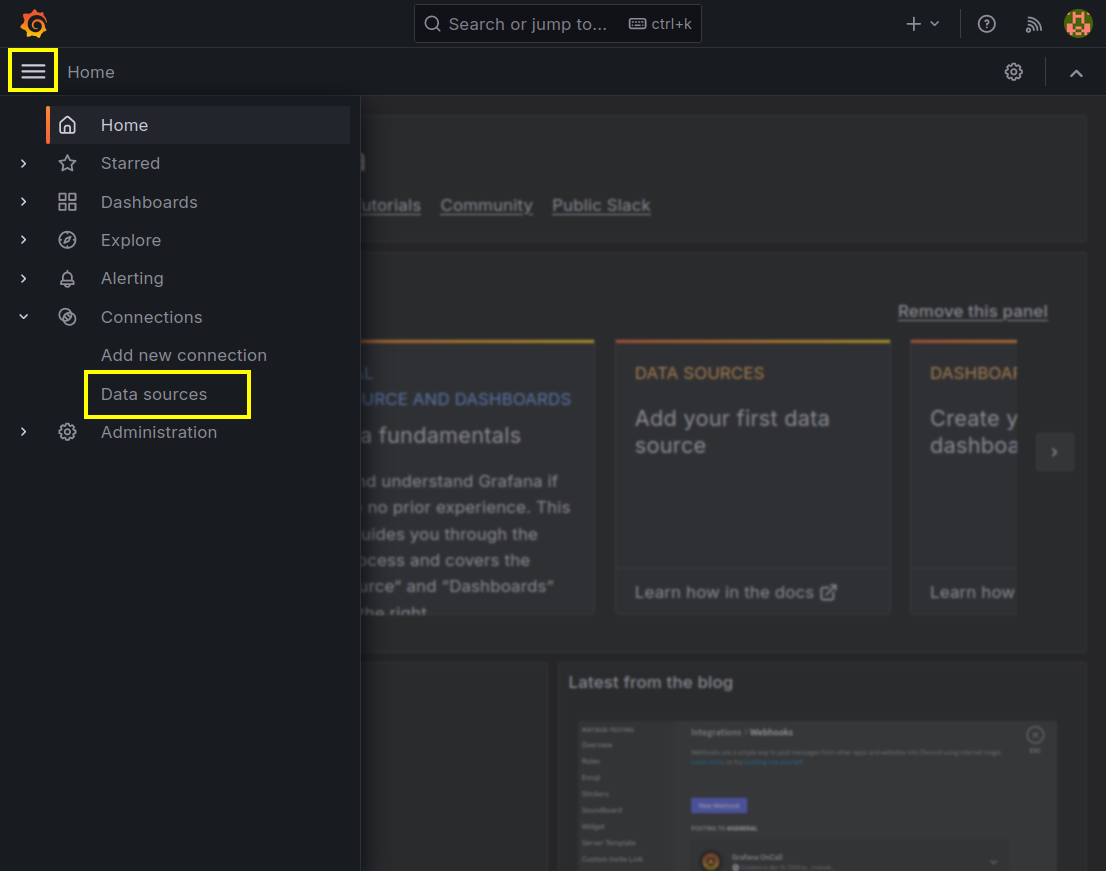Open the news RSS feed icon

[x=1033, y=24]
